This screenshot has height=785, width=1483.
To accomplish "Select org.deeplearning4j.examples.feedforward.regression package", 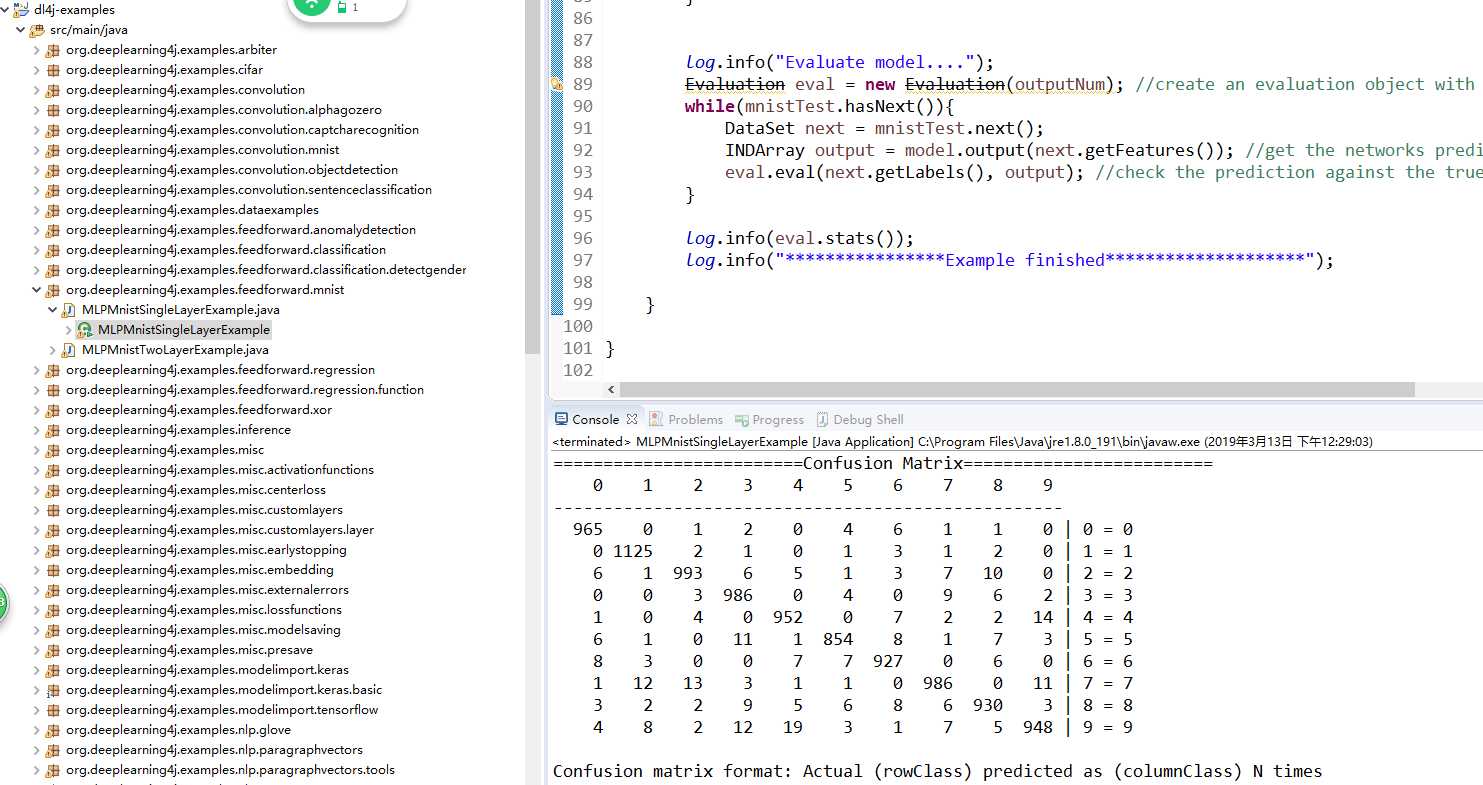I will pos(221,370).
